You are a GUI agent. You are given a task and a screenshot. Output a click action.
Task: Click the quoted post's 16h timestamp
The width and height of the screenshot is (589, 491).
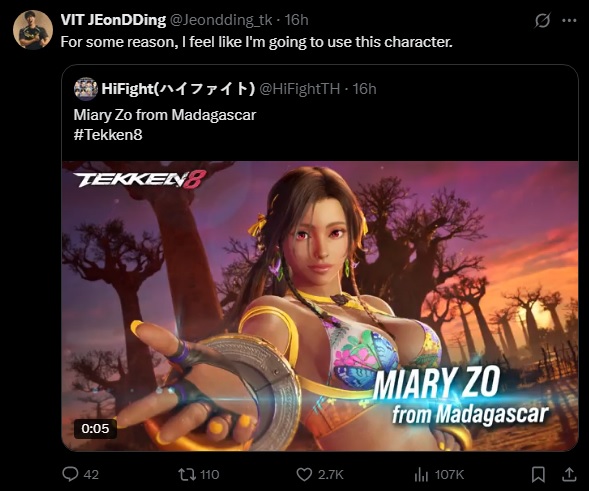point(364,89)
